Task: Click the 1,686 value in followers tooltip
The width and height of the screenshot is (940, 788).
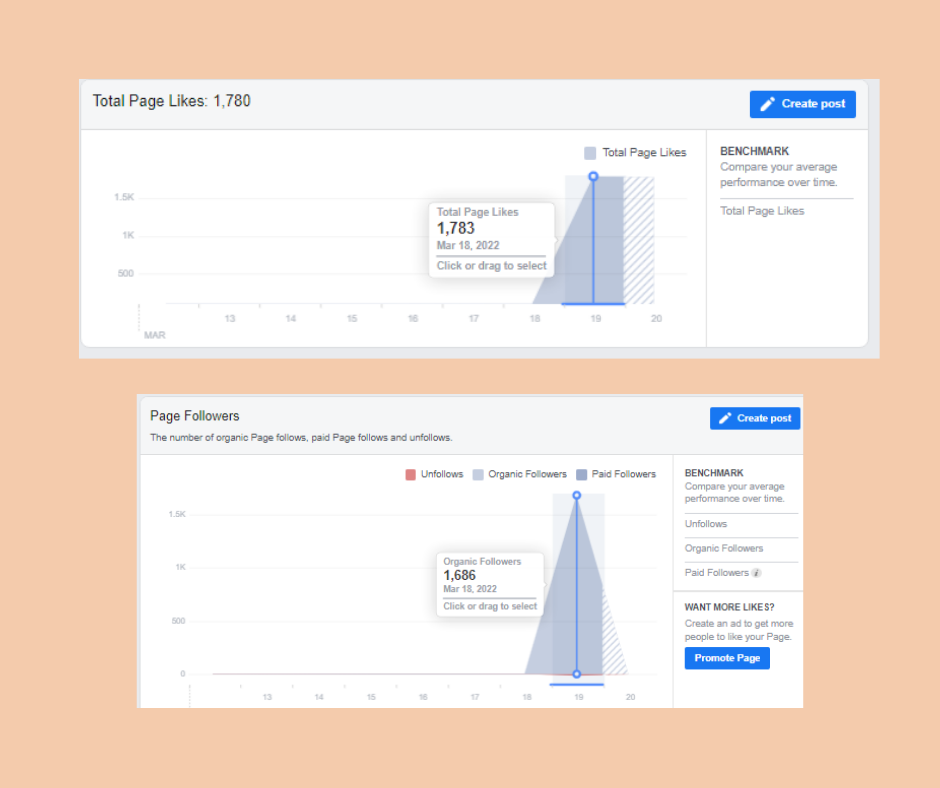Action: click(x=459, y=576)
